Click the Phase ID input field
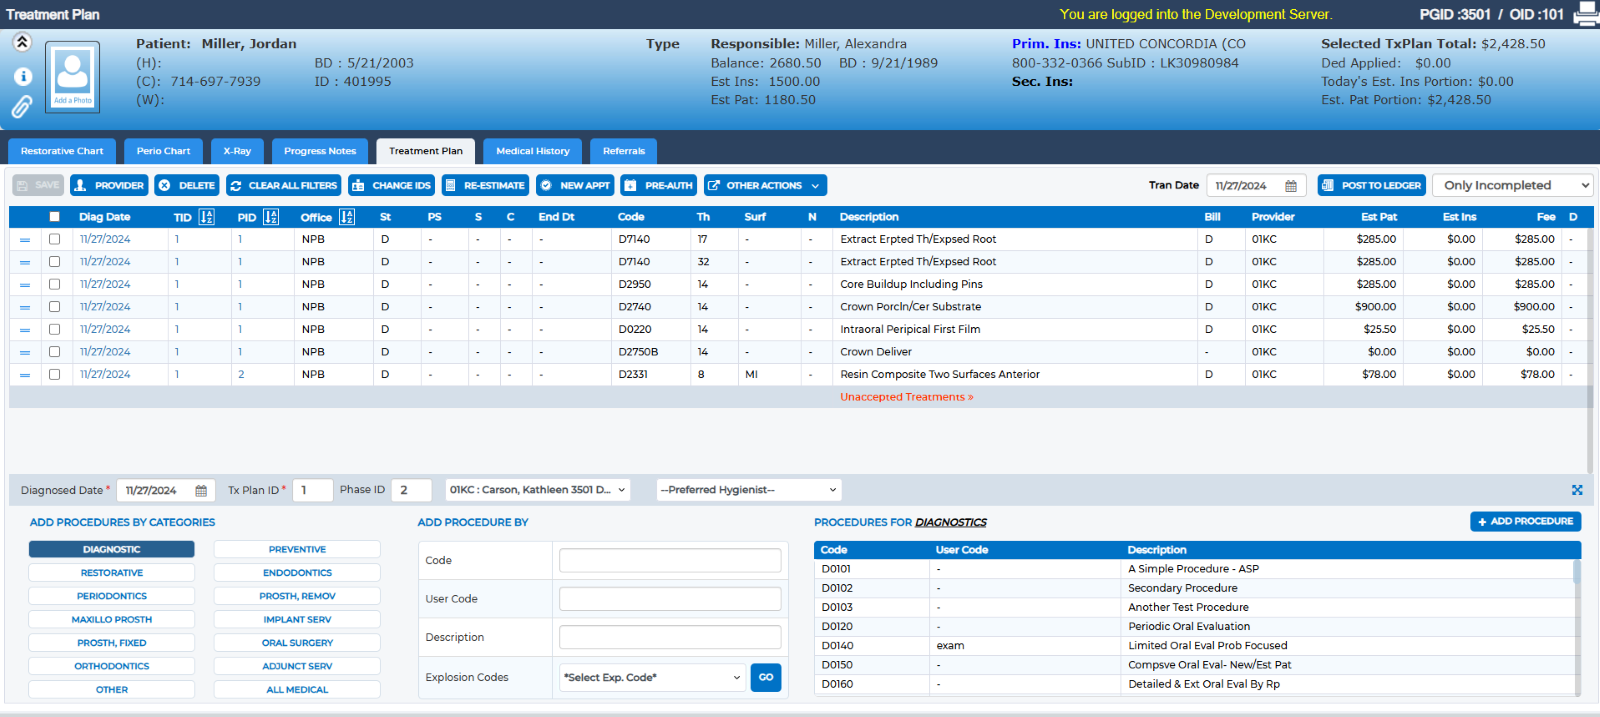1600x717 pixels. pyautogui.click(x=411, y=490)
